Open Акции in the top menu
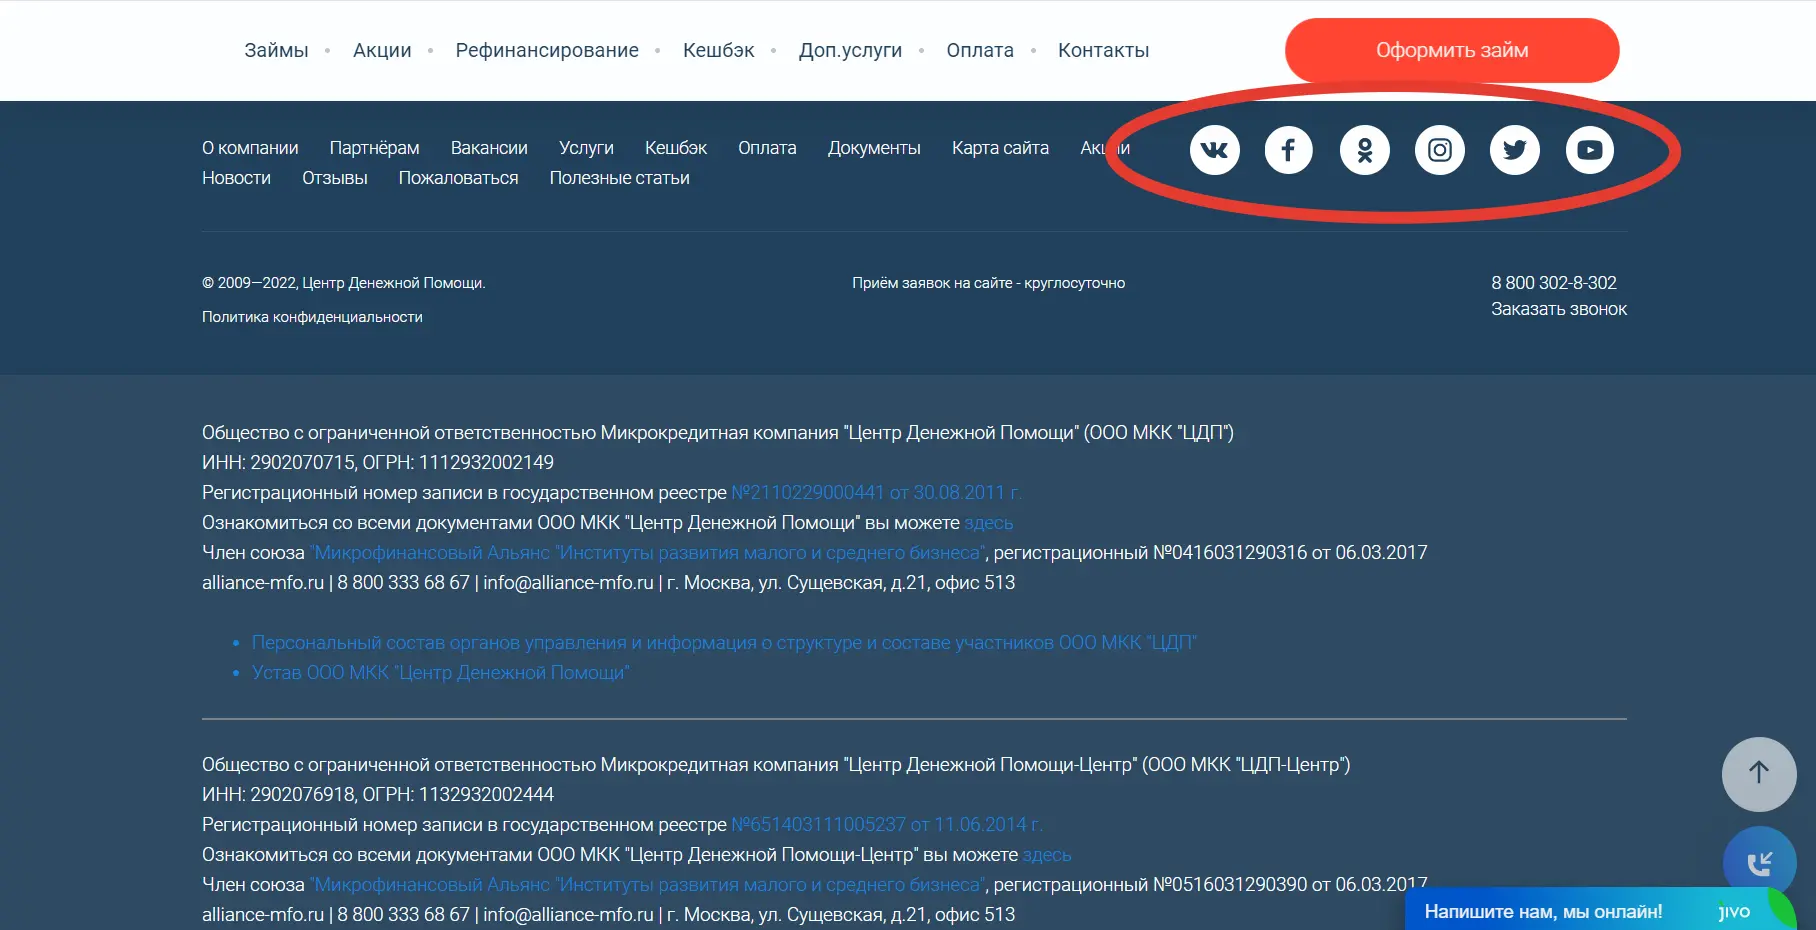Image resolution: width=1816 pixels, height=930 pixels. [x=382, y=50]
